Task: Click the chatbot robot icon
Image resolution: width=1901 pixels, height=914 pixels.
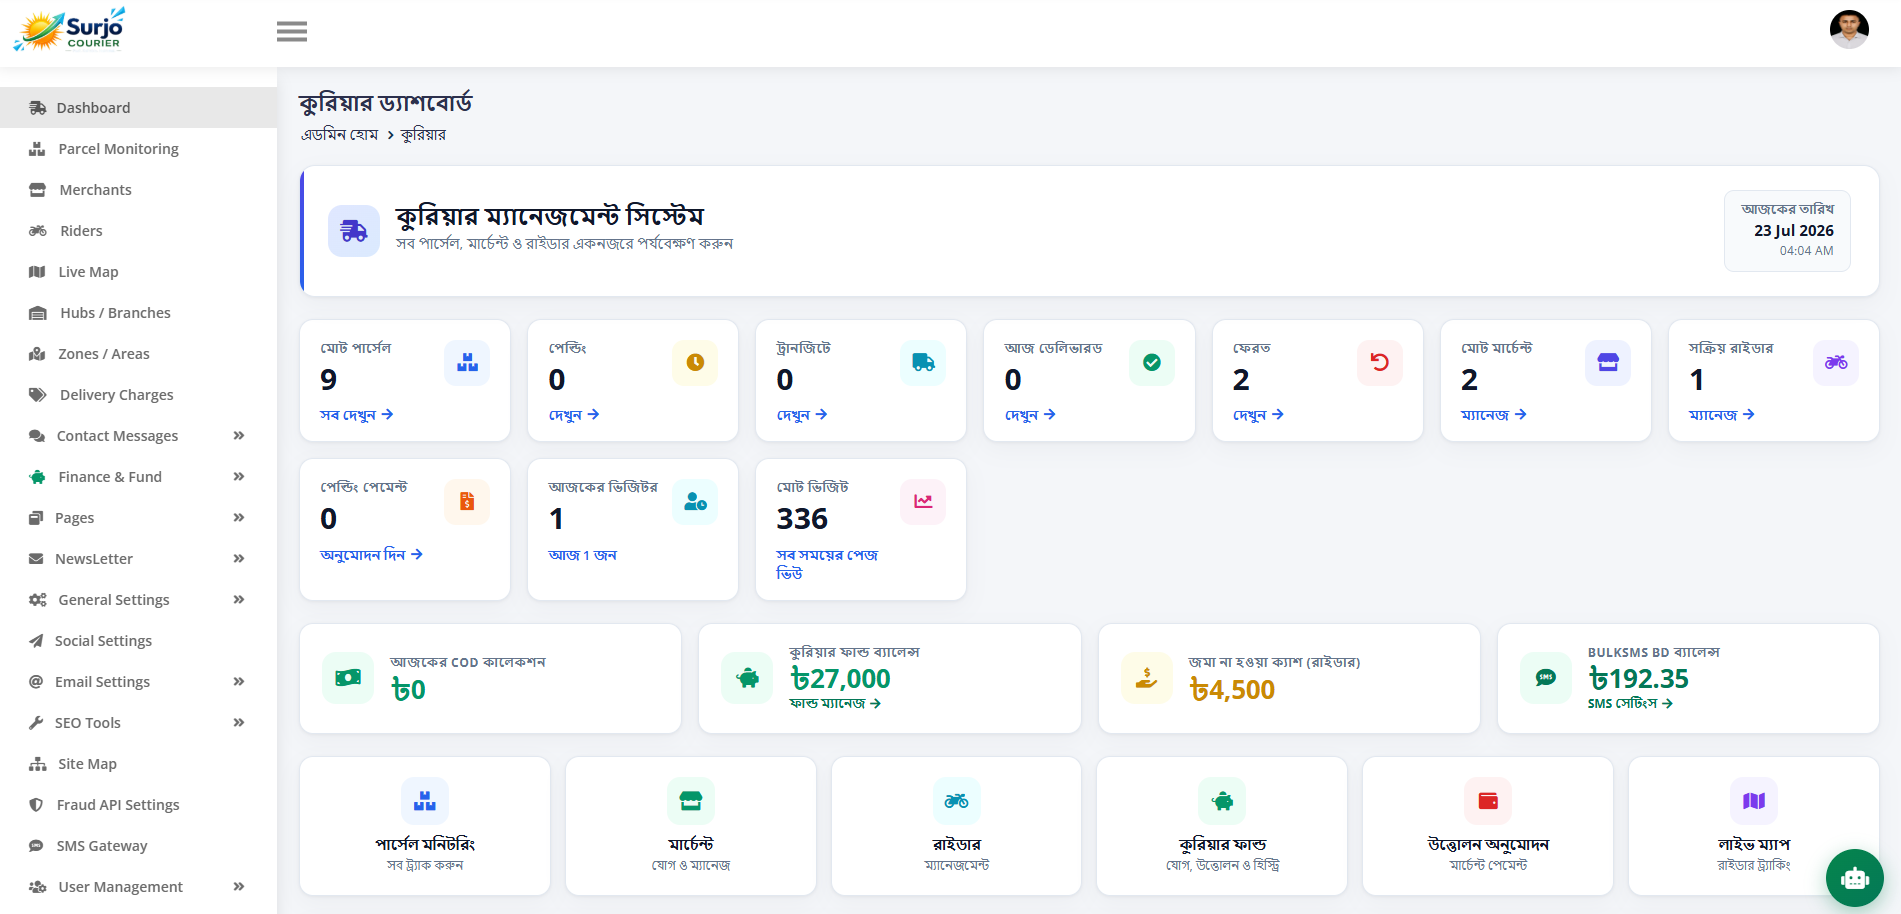Action: (x=1855, y=878)
